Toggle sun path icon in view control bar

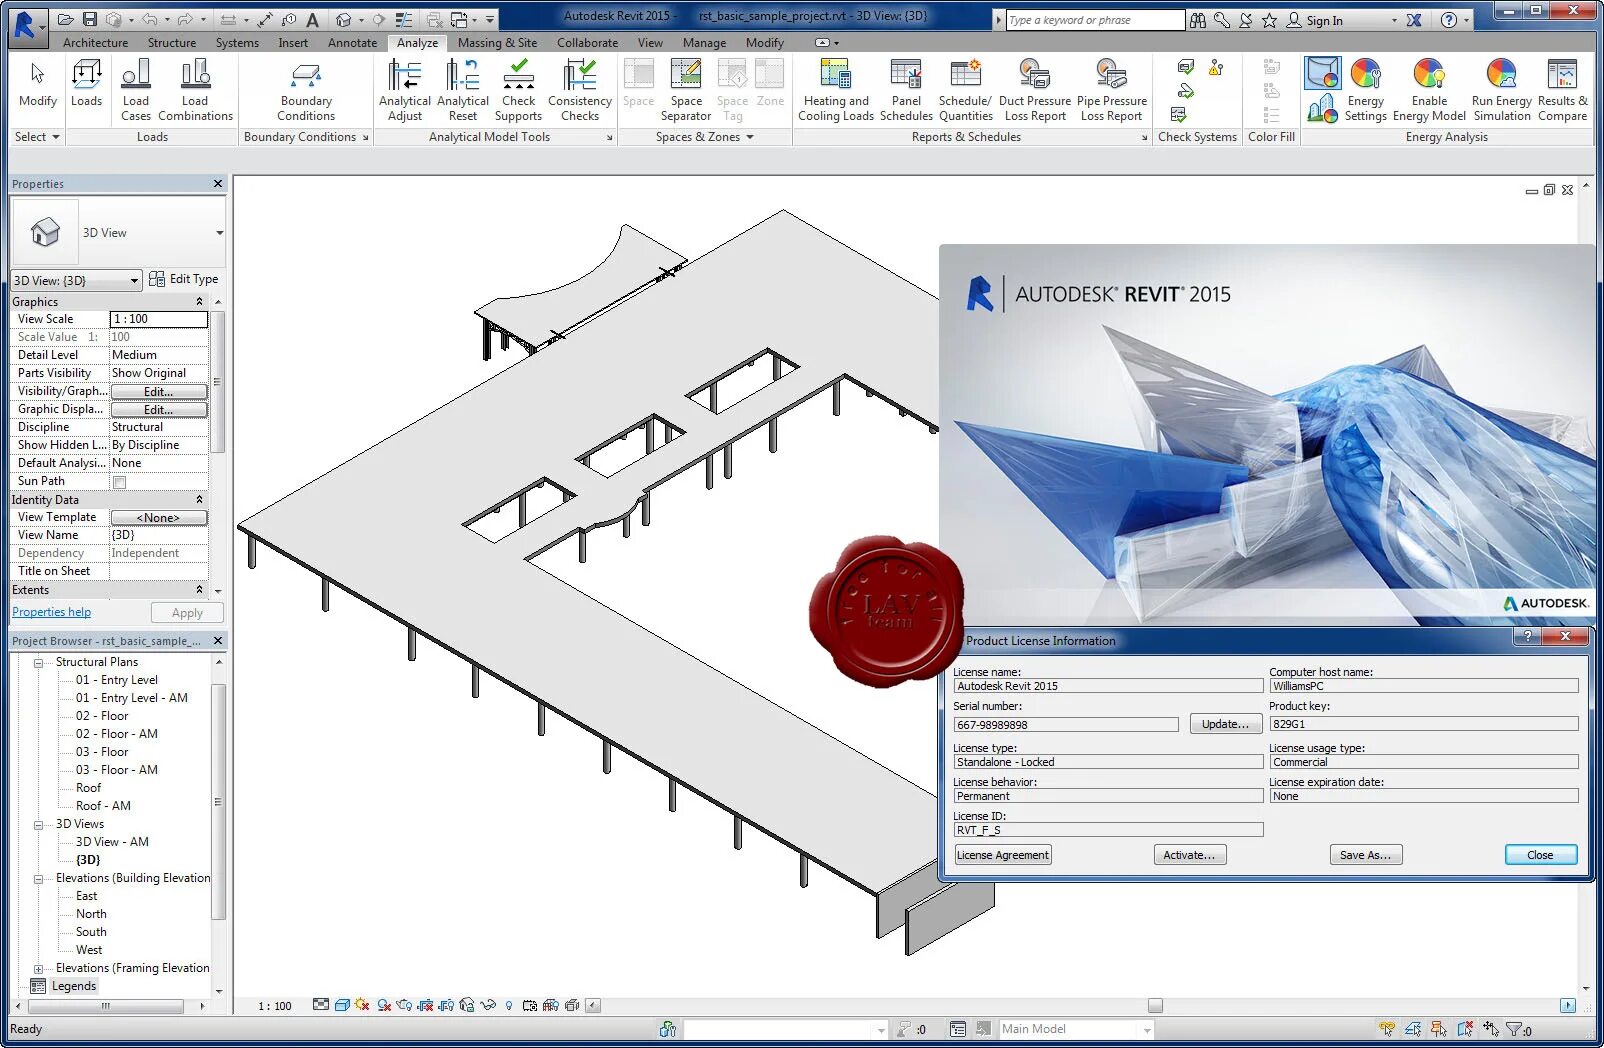[x=362, y=1005]
